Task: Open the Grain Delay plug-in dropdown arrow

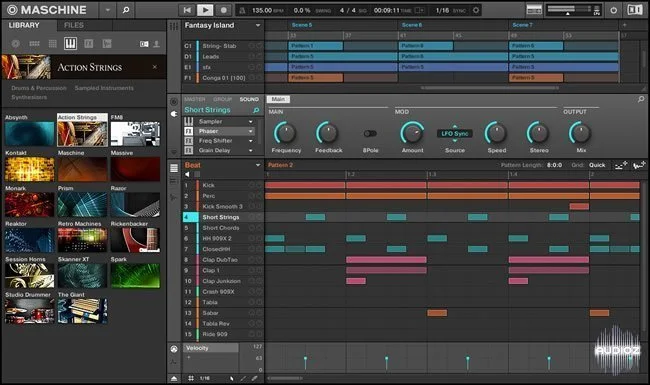Action: pyautogui.click(x=251, y=150)
